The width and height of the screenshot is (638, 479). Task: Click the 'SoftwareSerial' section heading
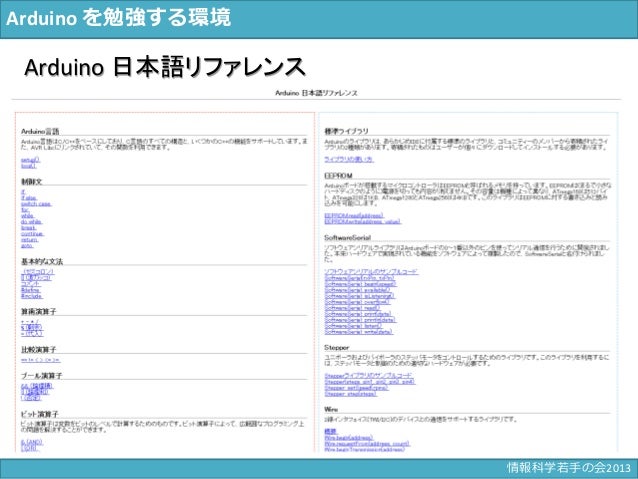coord(347,238)
